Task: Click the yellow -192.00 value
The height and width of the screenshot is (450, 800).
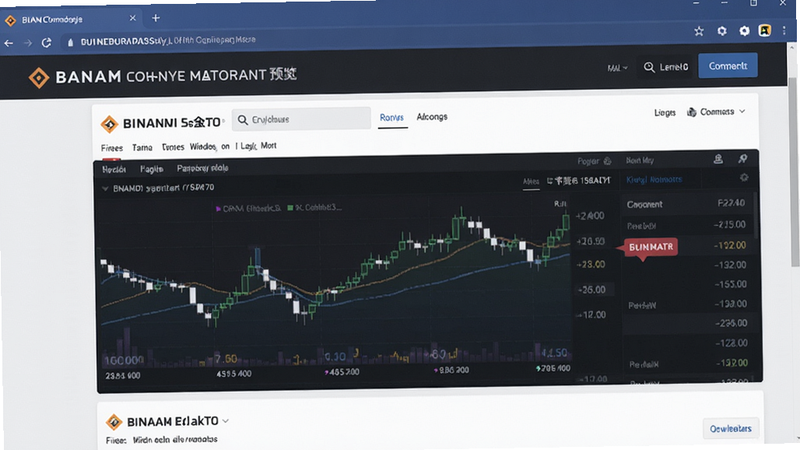Action: pos(730,245)
